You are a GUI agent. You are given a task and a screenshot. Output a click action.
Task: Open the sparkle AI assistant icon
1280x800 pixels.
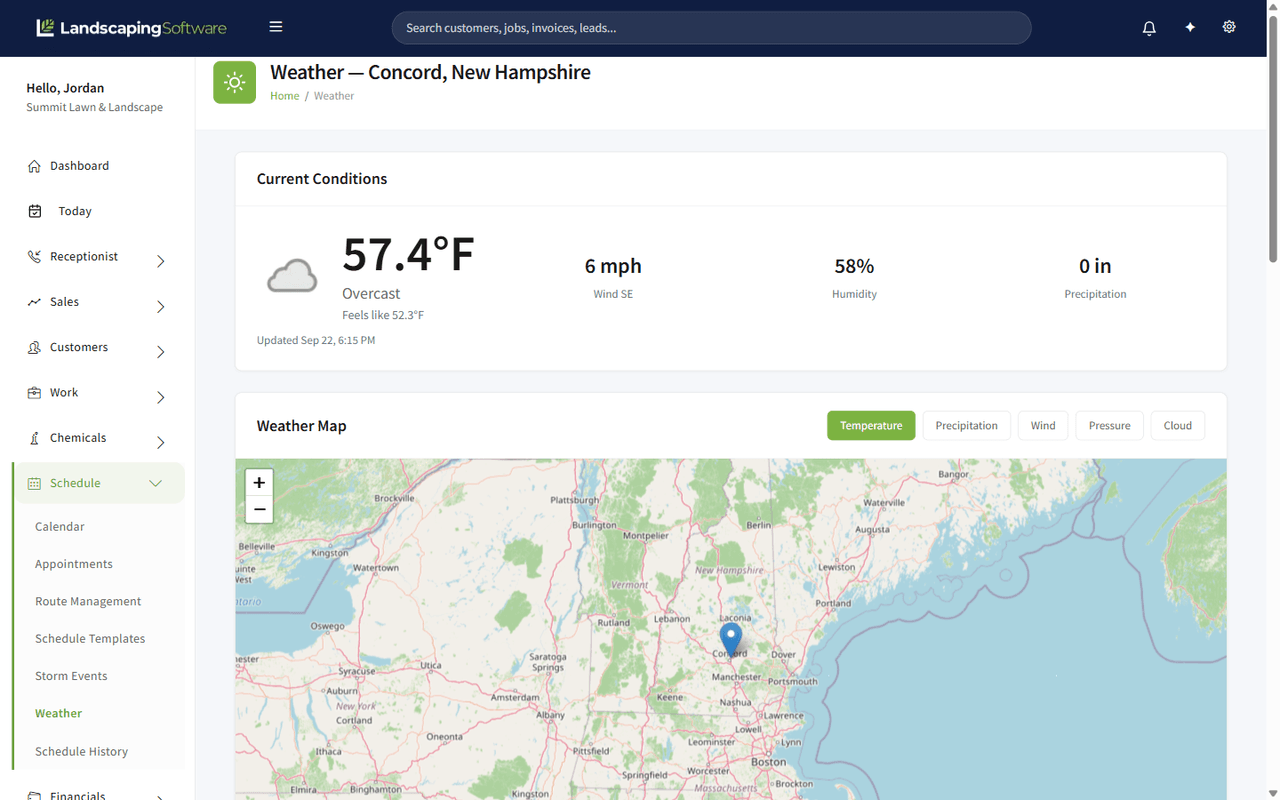[x=1190, y=28]
